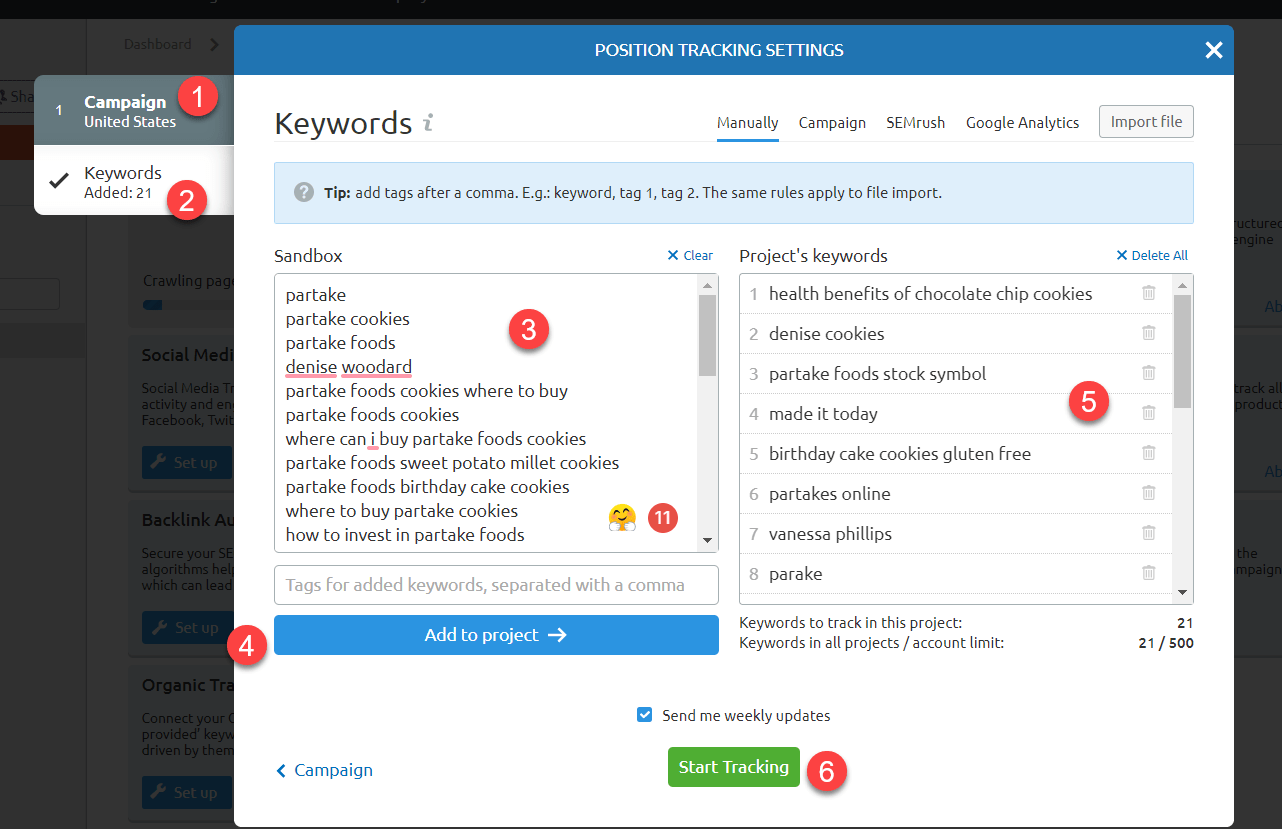
Task: Toggle 'Send me weekly updates' checkbox
Action: click(645, 715)
